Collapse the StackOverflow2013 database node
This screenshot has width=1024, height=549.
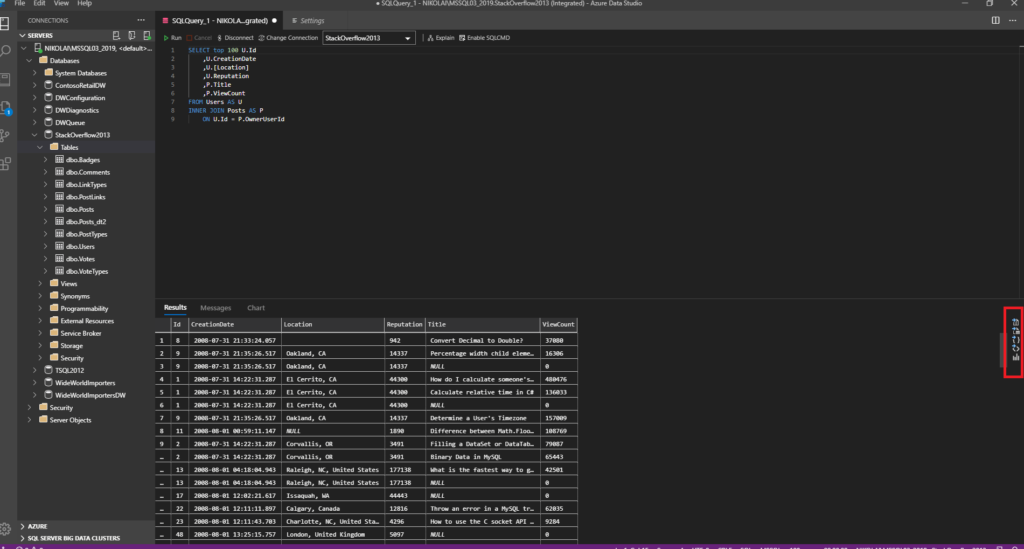click(35, 134)
